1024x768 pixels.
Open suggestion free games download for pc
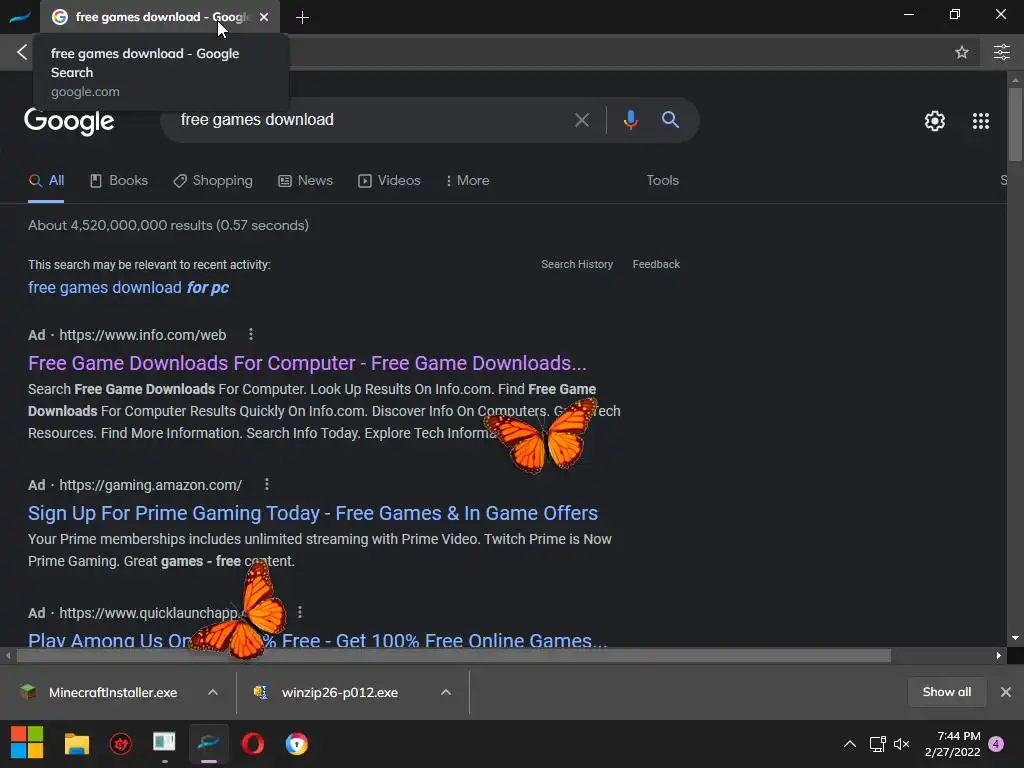[129, 288]
